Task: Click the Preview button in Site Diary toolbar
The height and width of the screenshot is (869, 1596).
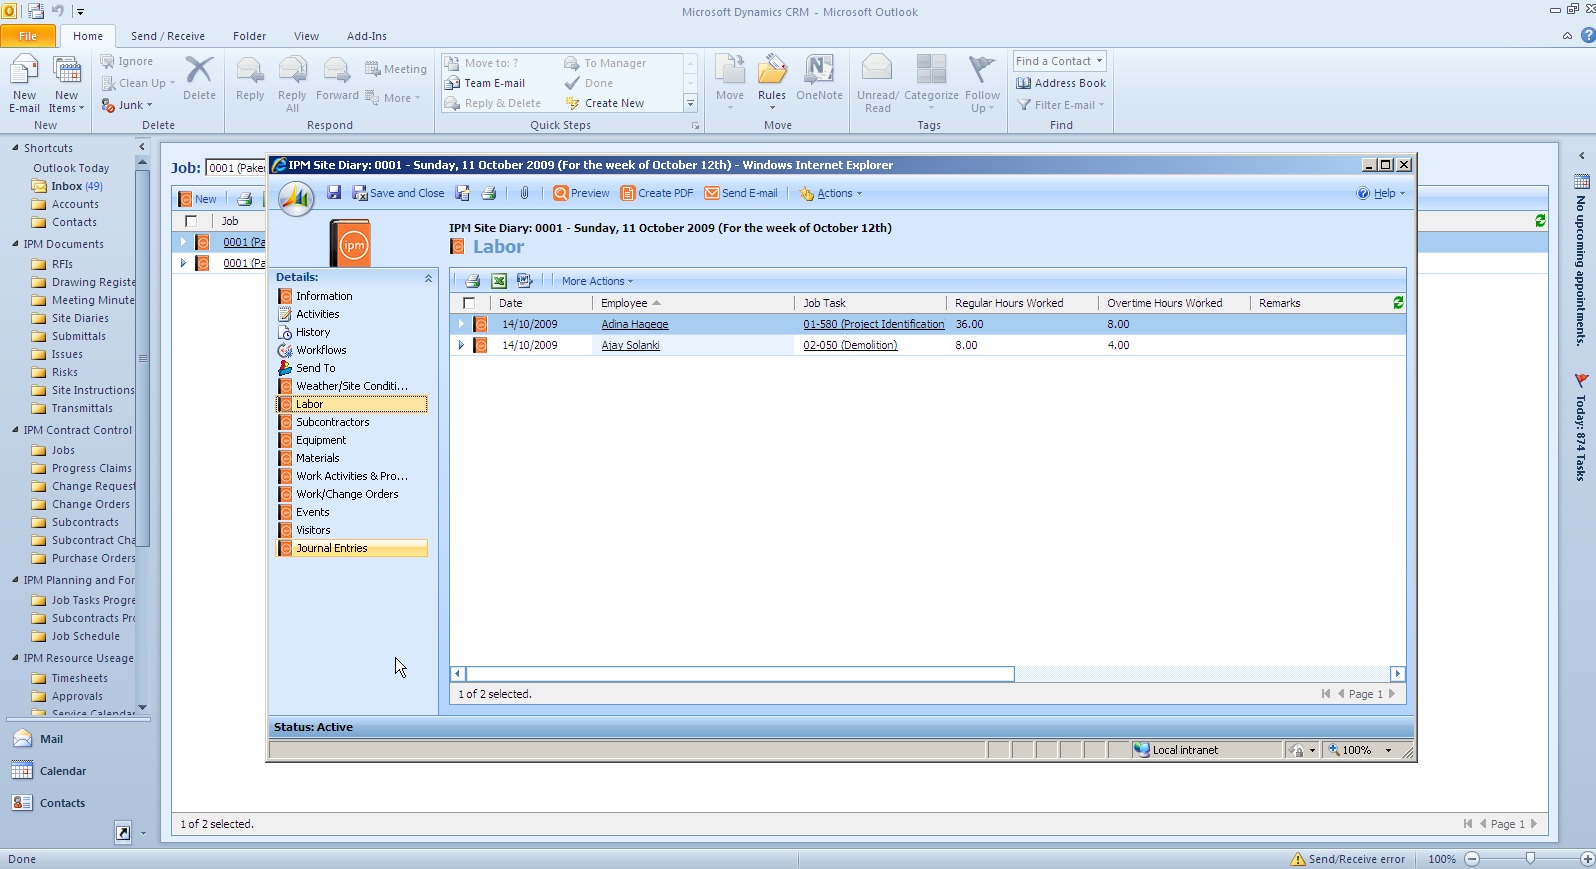Action: click(x=581, y=193)
